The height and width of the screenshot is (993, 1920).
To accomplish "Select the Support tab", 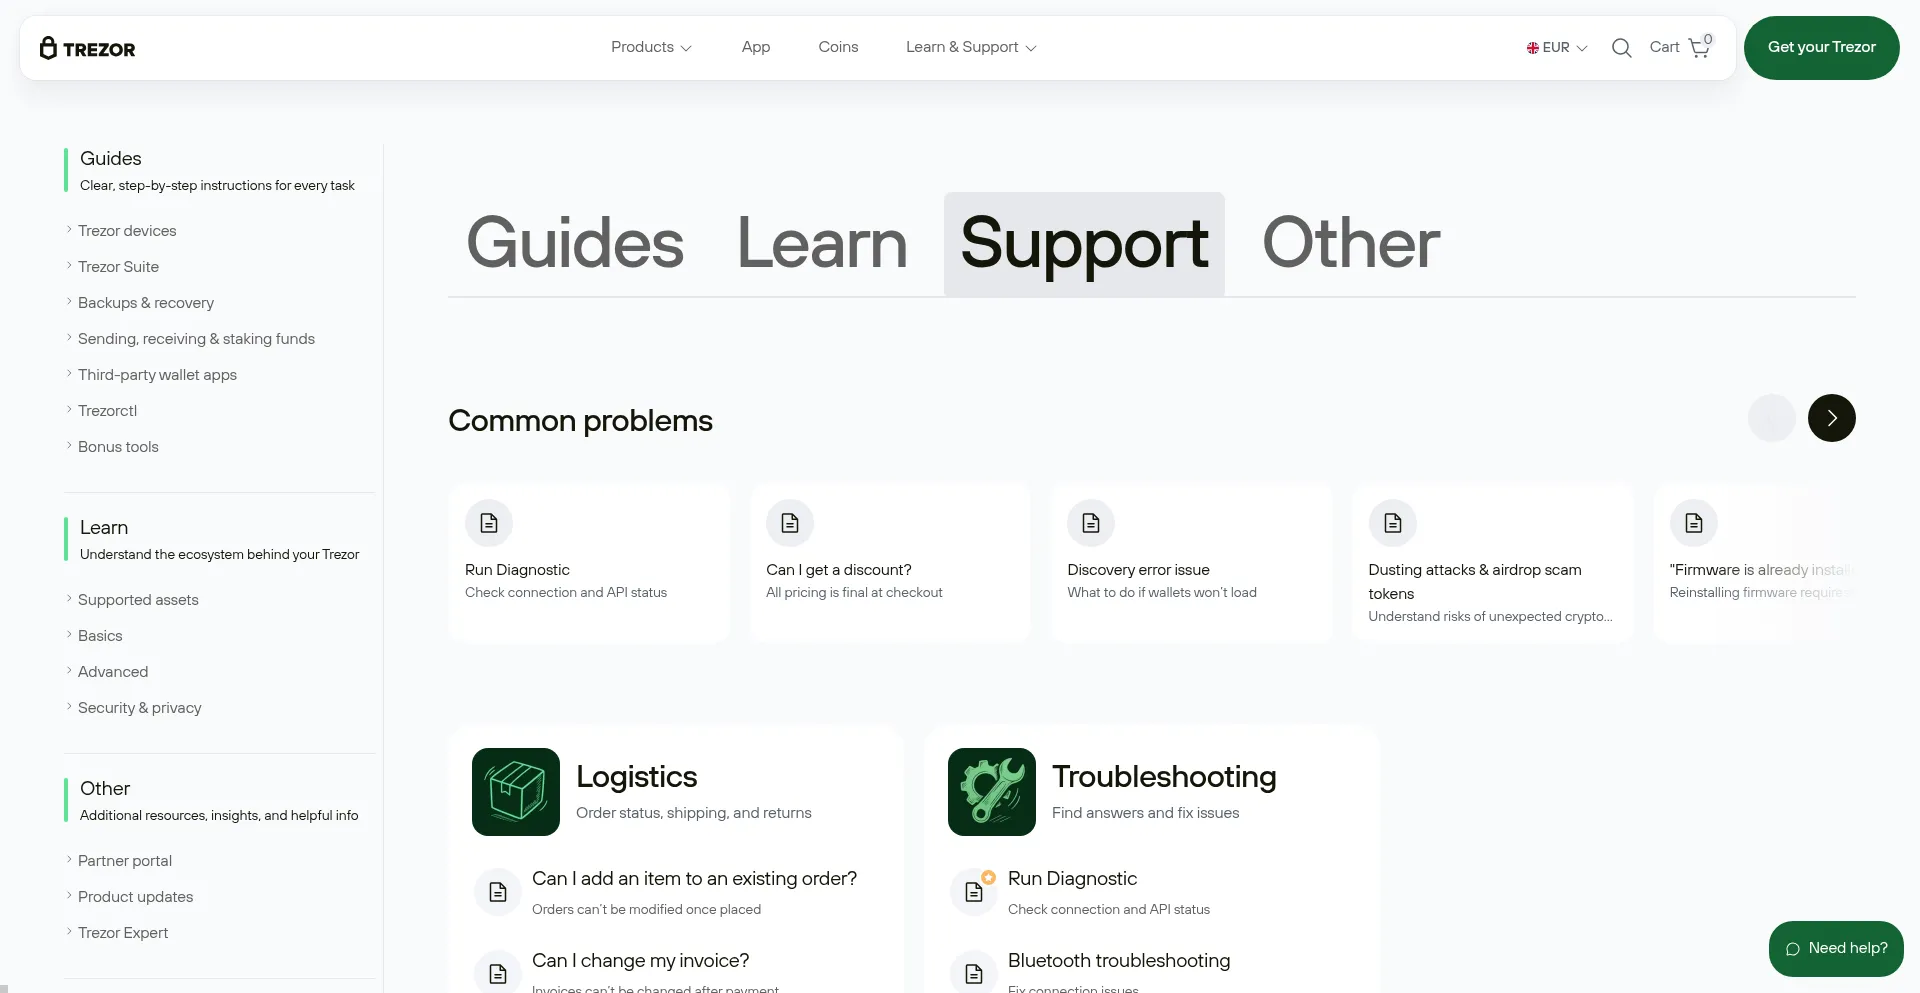I will (1084, 243).
